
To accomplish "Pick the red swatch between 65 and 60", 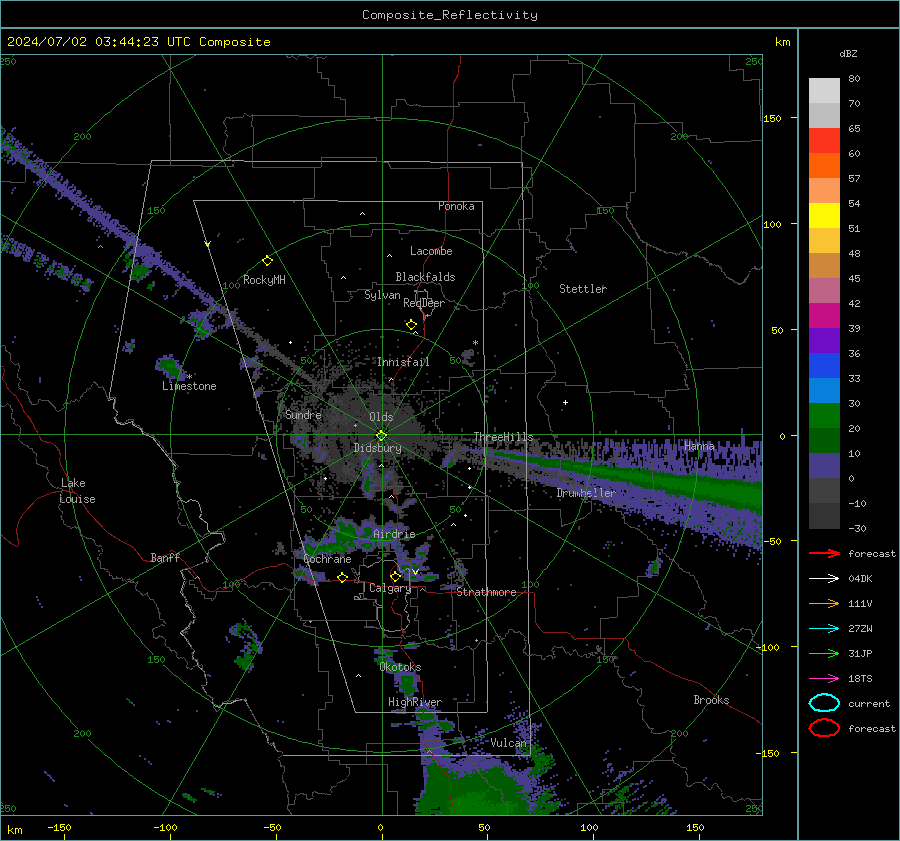I will click(x=824, y=141).
